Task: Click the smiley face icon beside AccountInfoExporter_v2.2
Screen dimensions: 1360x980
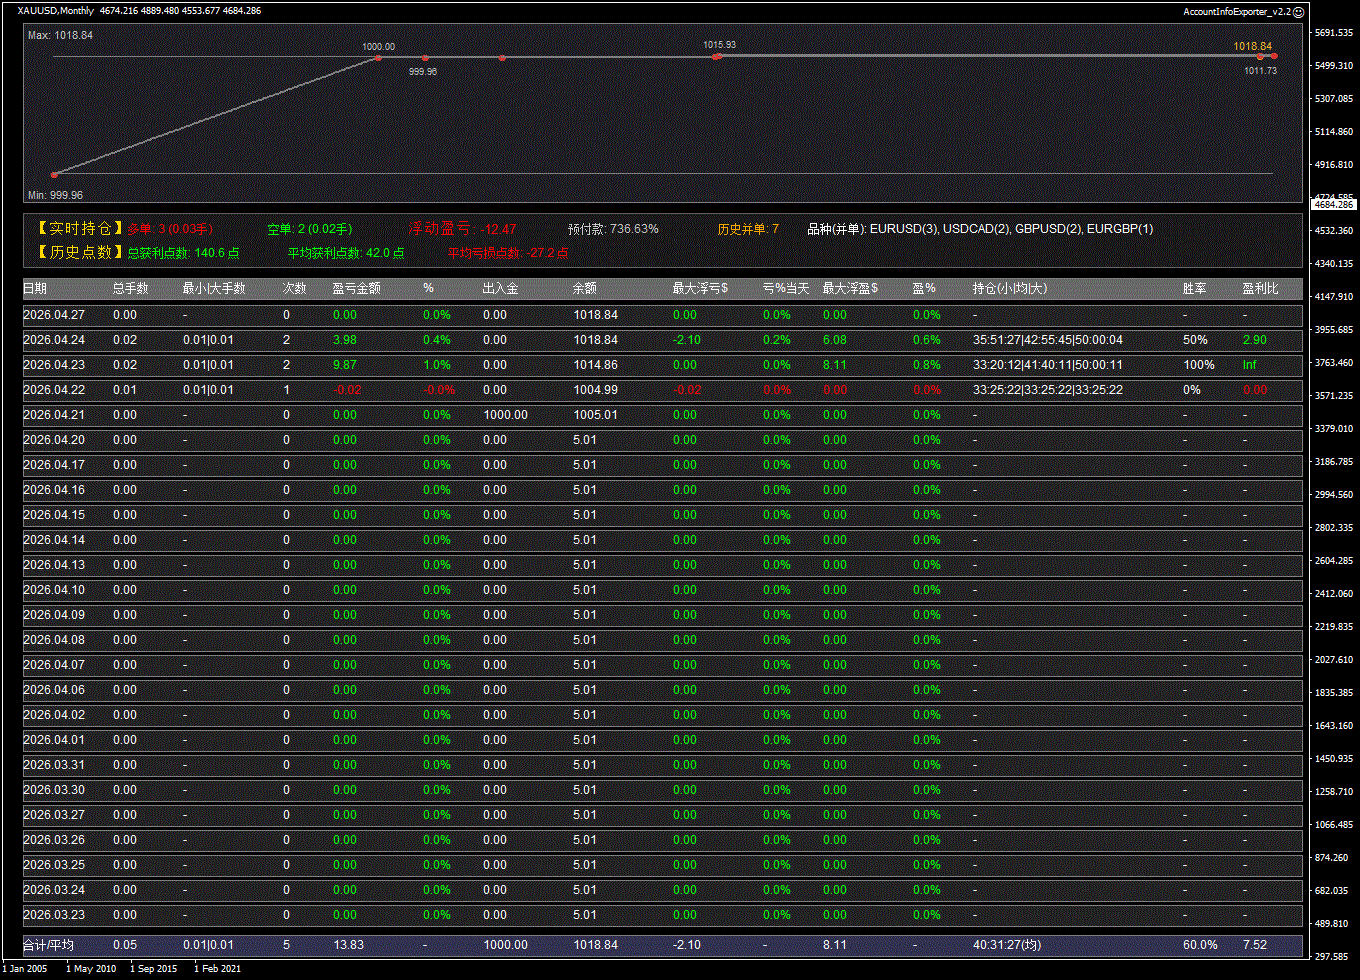Action: [1299, 11]
